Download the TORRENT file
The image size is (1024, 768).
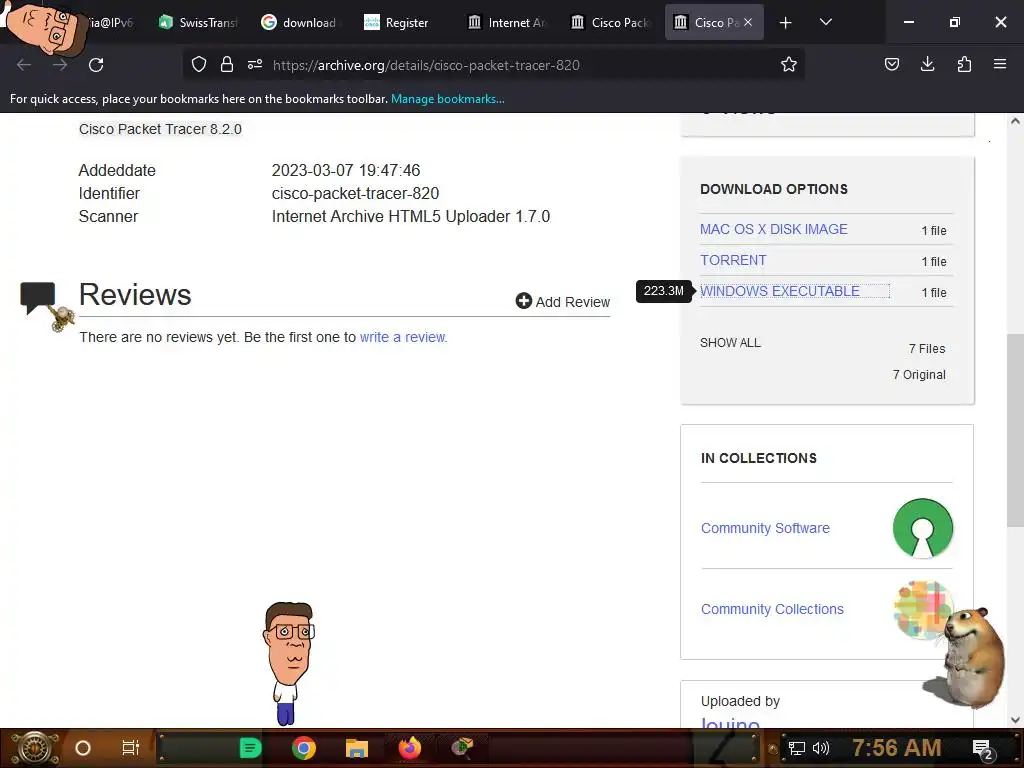point(733,260)
